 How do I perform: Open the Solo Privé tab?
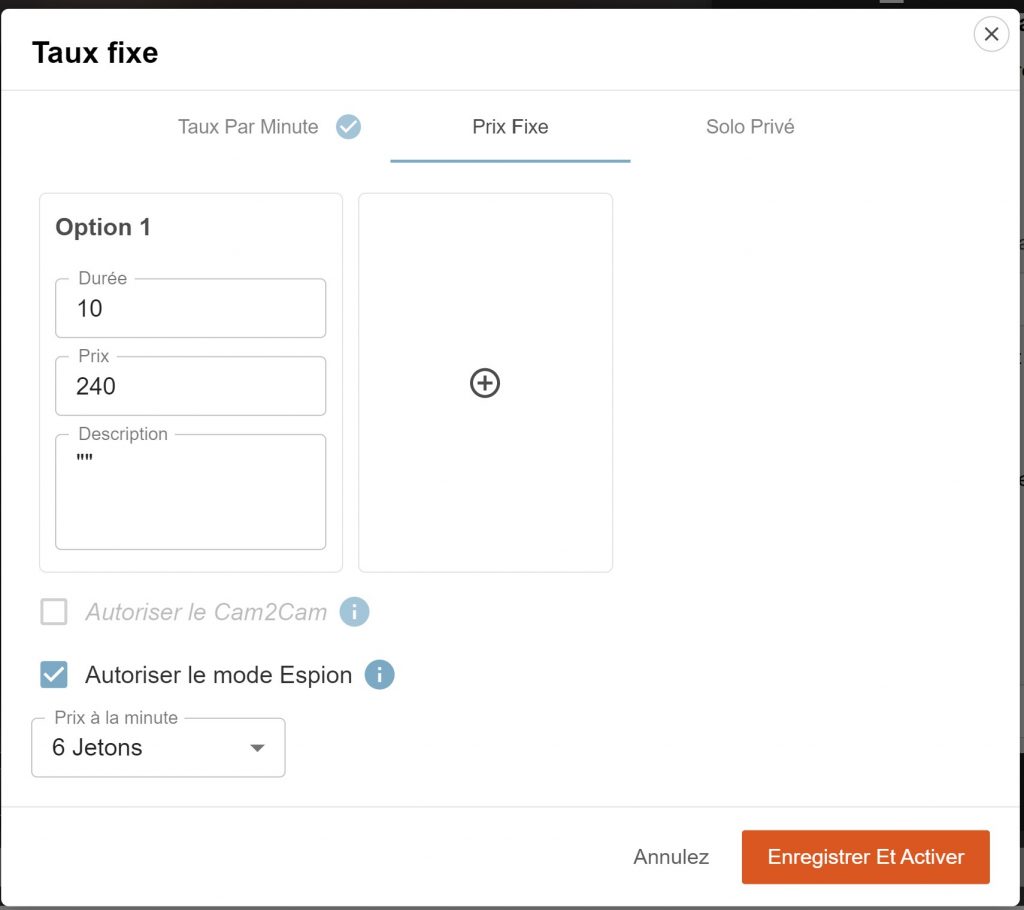[x=750, y=127]
